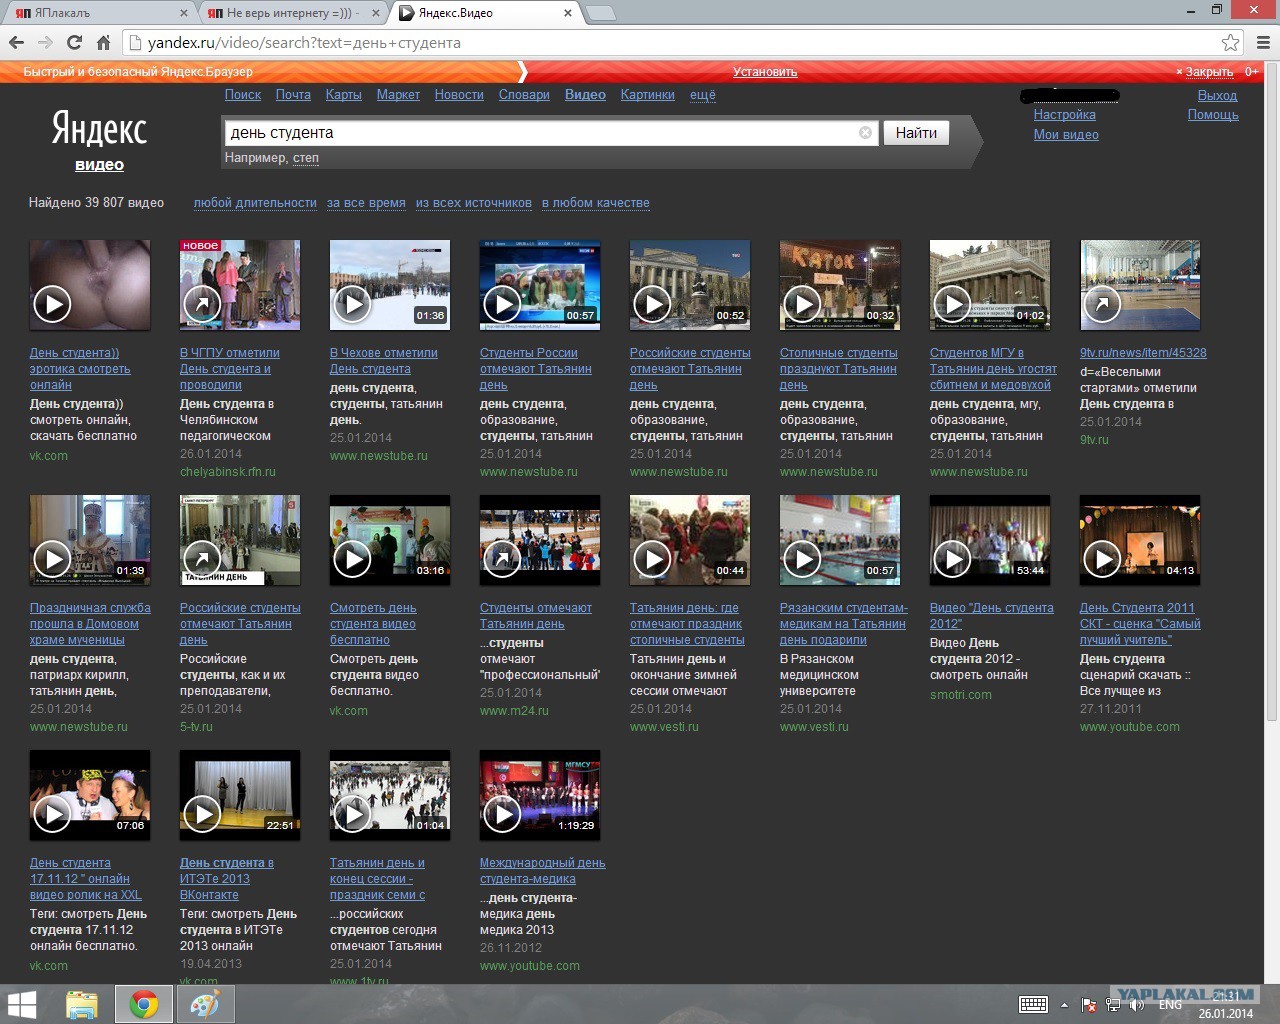Click the 'степ' example query link
This screenshot has height=1024, width=1280.
[x=306, y=158]
